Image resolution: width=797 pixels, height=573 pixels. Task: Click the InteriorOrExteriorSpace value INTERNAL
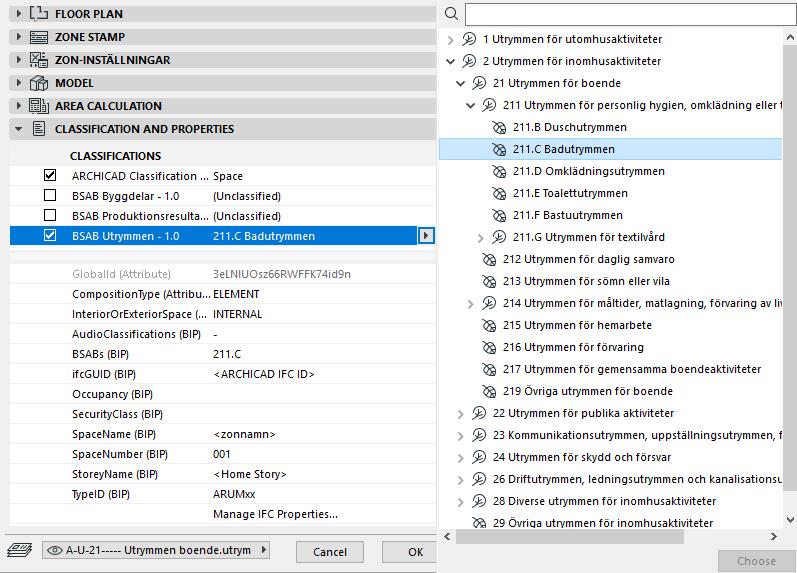coord(237,314)
